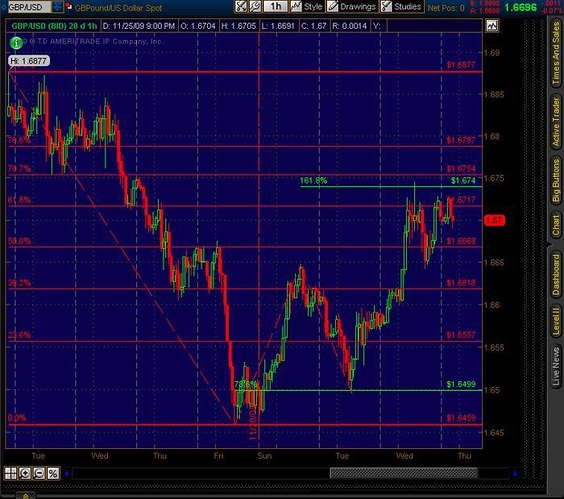This screenshot has width=564, height=499.
Task: Open the Style menu
Action: coord(307,6)
